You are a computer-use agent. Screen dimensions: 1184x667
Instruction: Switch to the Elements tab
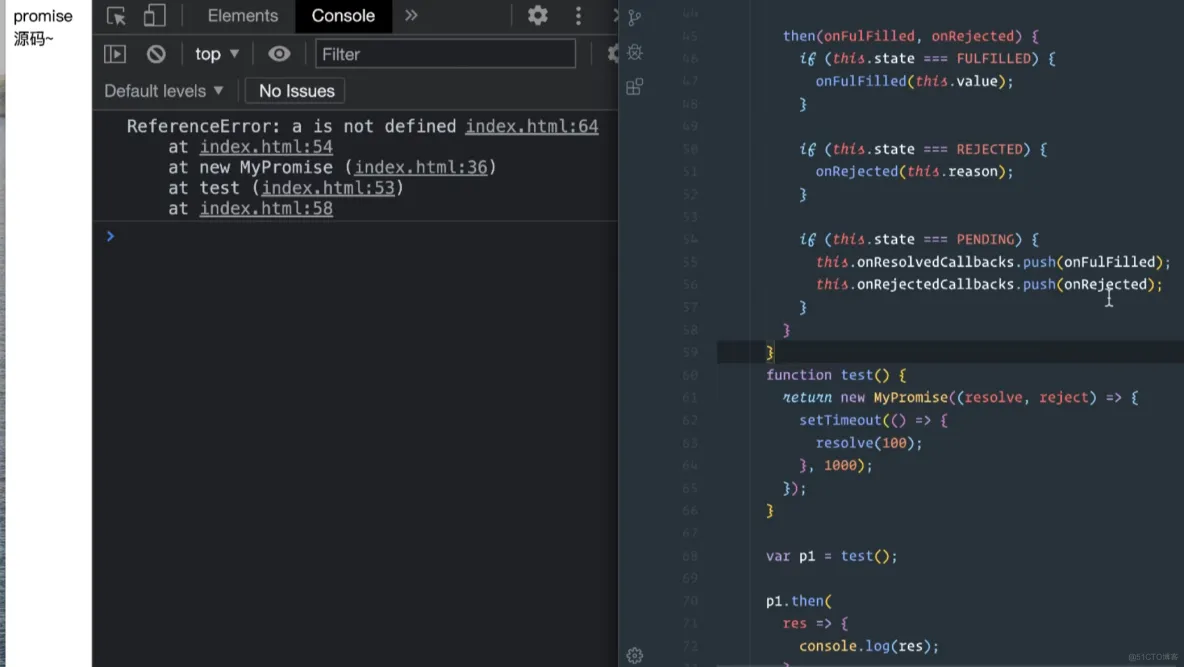(242, 16)
